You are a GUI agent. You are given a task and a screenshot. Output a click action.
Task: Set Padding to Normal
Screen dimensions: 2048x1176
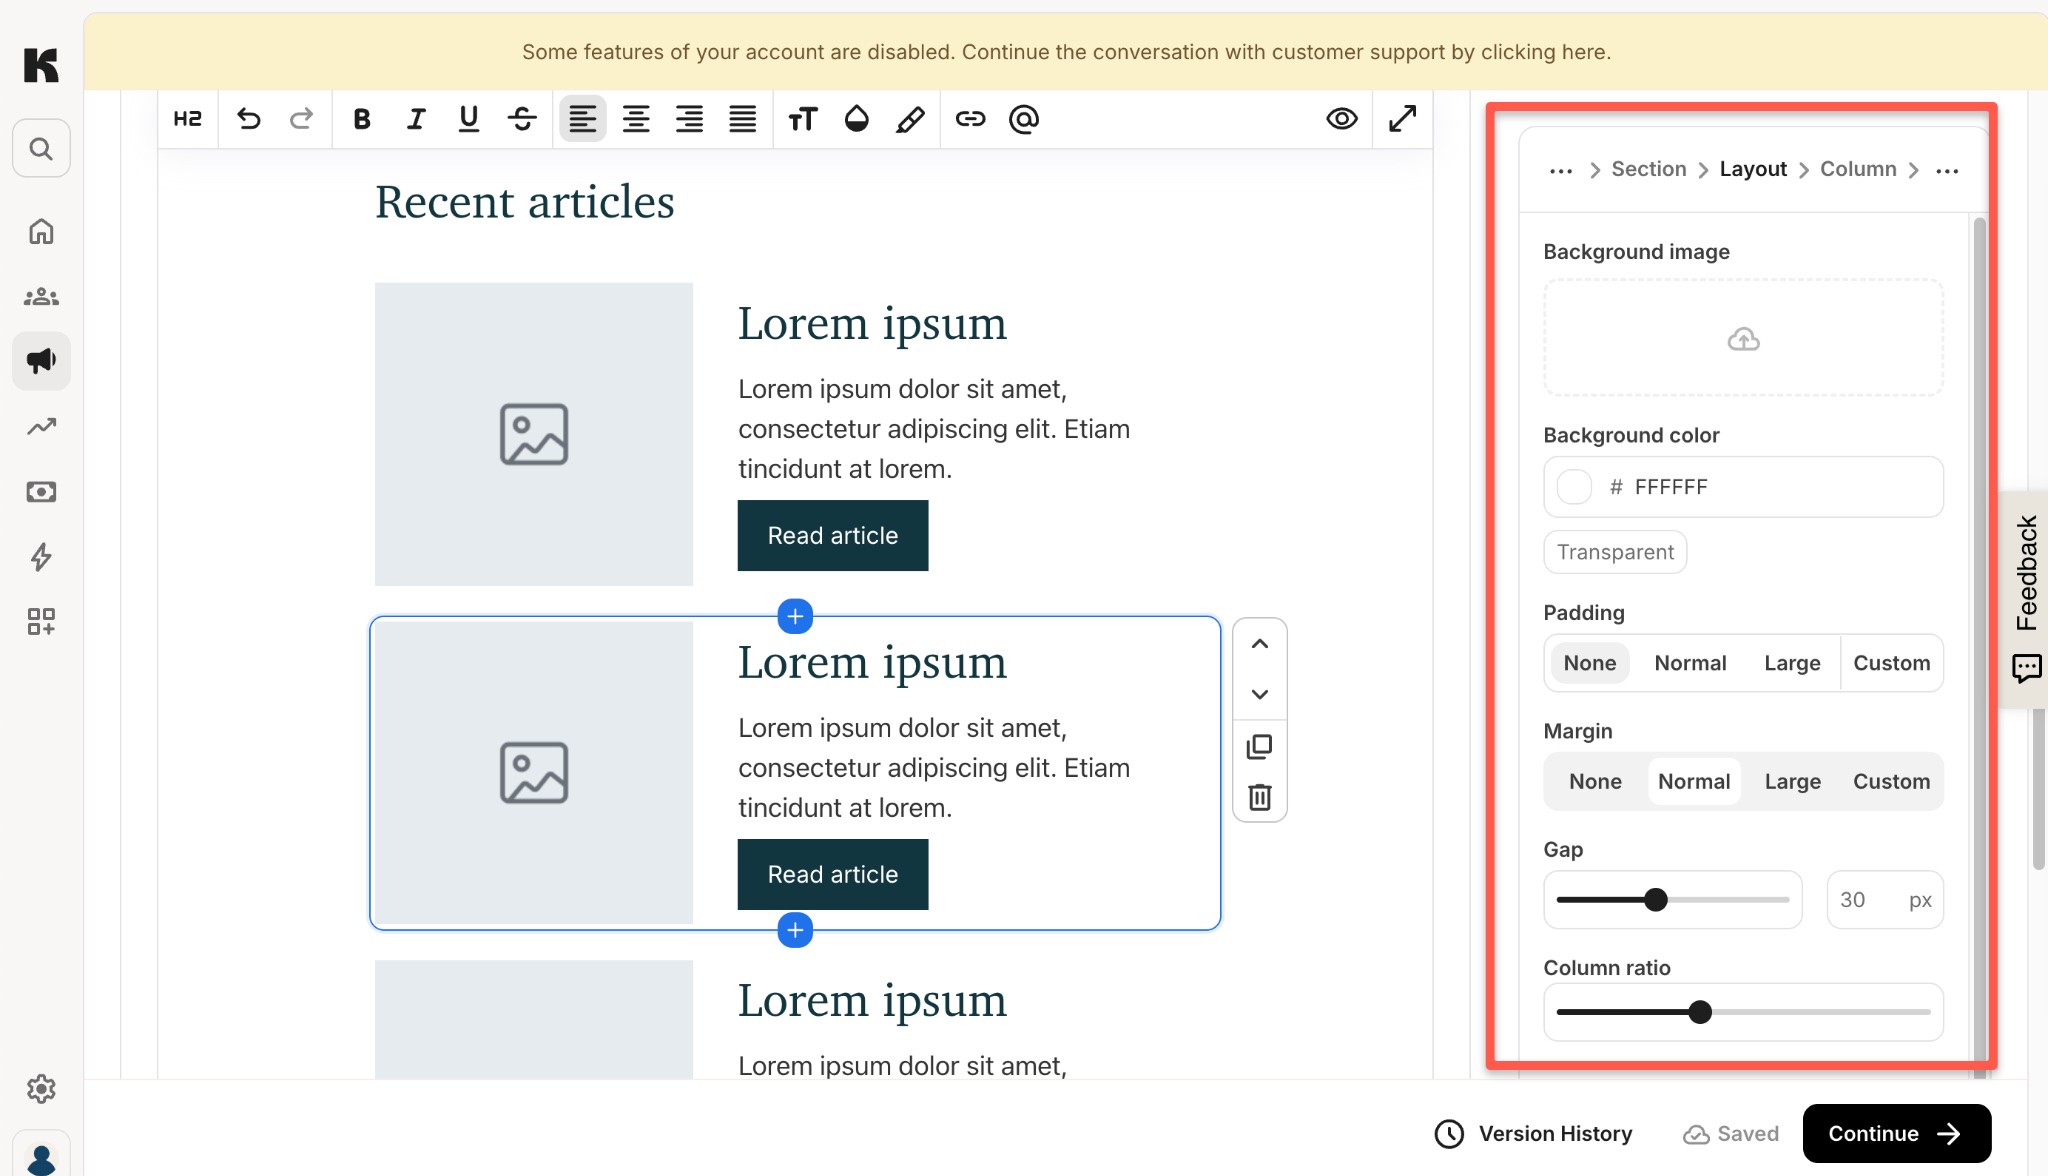click(1690, 663)
